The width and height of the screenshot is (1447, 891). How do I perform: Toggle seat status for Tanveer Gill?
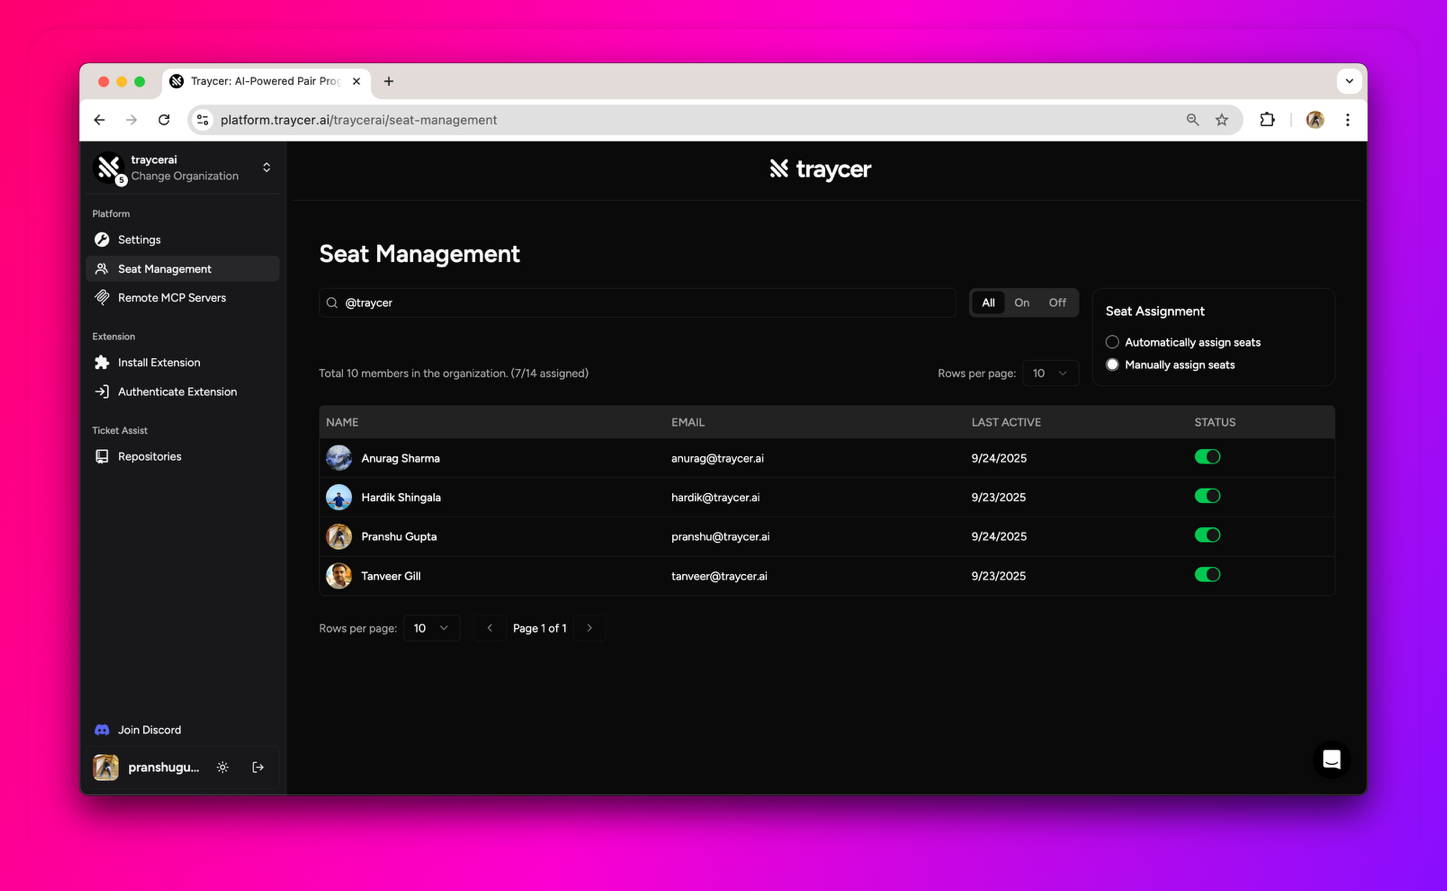[x=1207, y=575]
